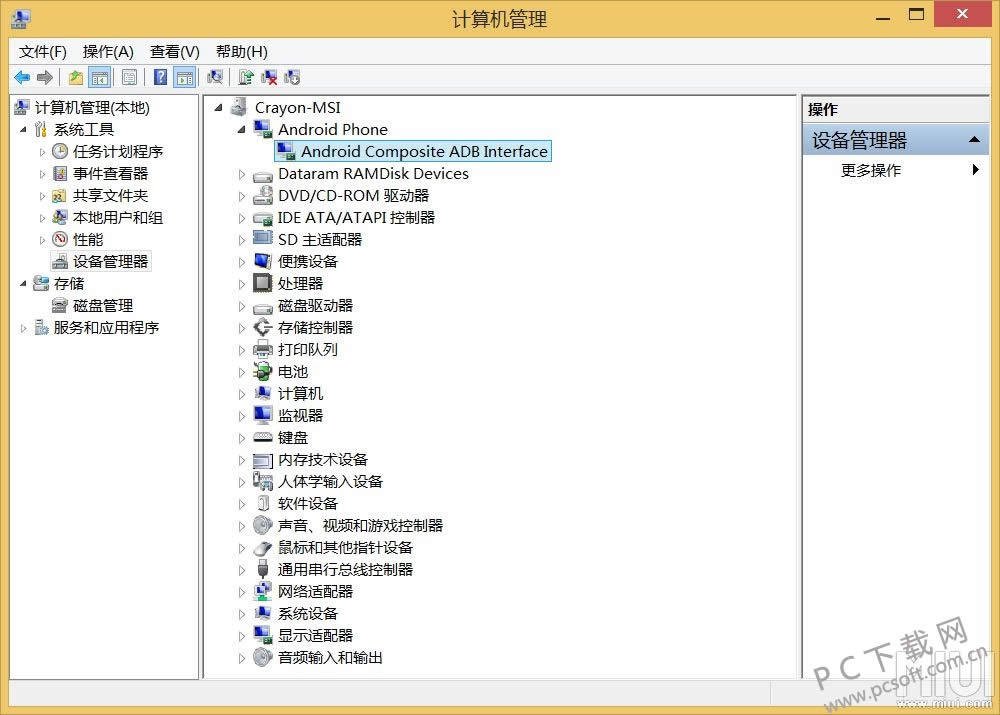Click uninstall device red X icon
The image size is (1000, 715).
pos(269,78)
